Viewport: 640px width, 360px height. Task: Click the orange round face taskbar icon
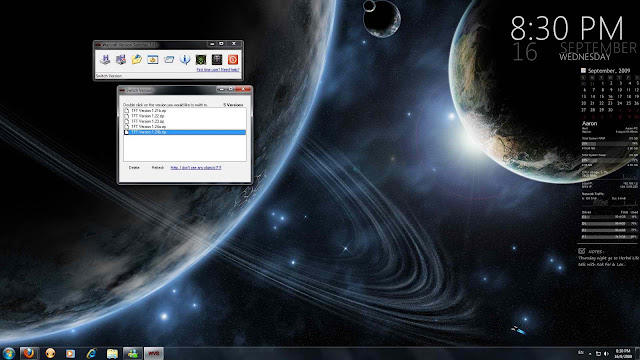[x=50, y=353]
